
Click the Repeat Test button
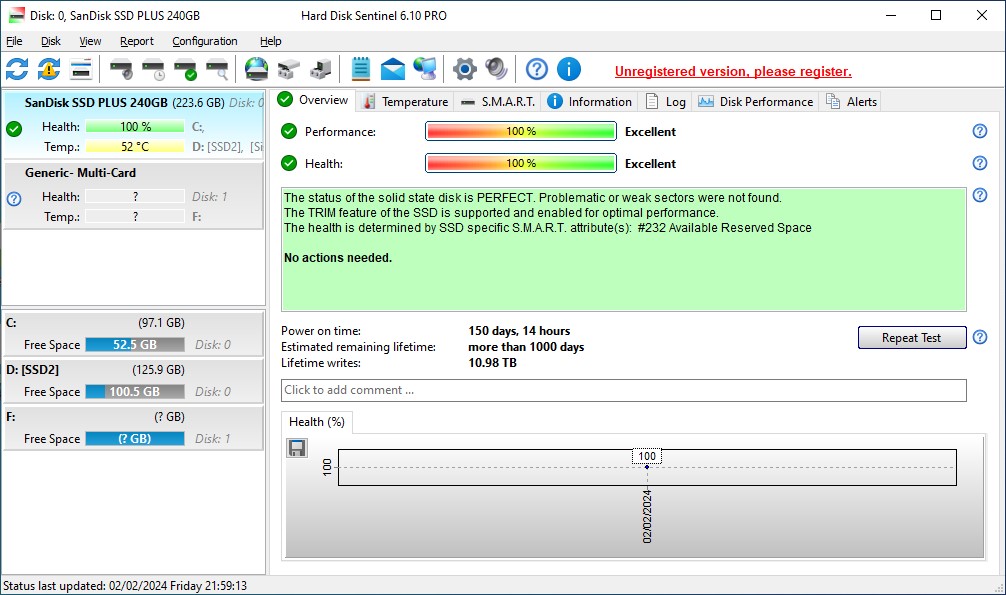[912, 338]
